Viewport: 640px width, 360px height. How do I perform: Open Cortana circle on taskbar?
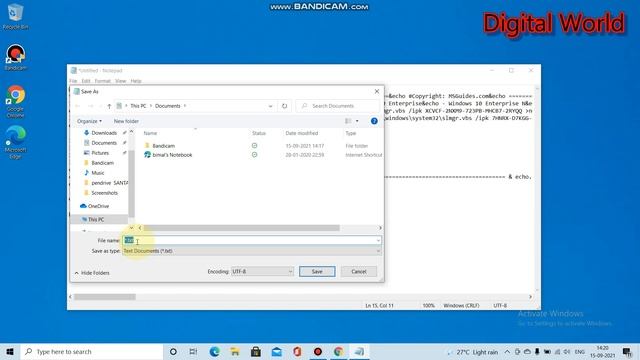(173, 351)
